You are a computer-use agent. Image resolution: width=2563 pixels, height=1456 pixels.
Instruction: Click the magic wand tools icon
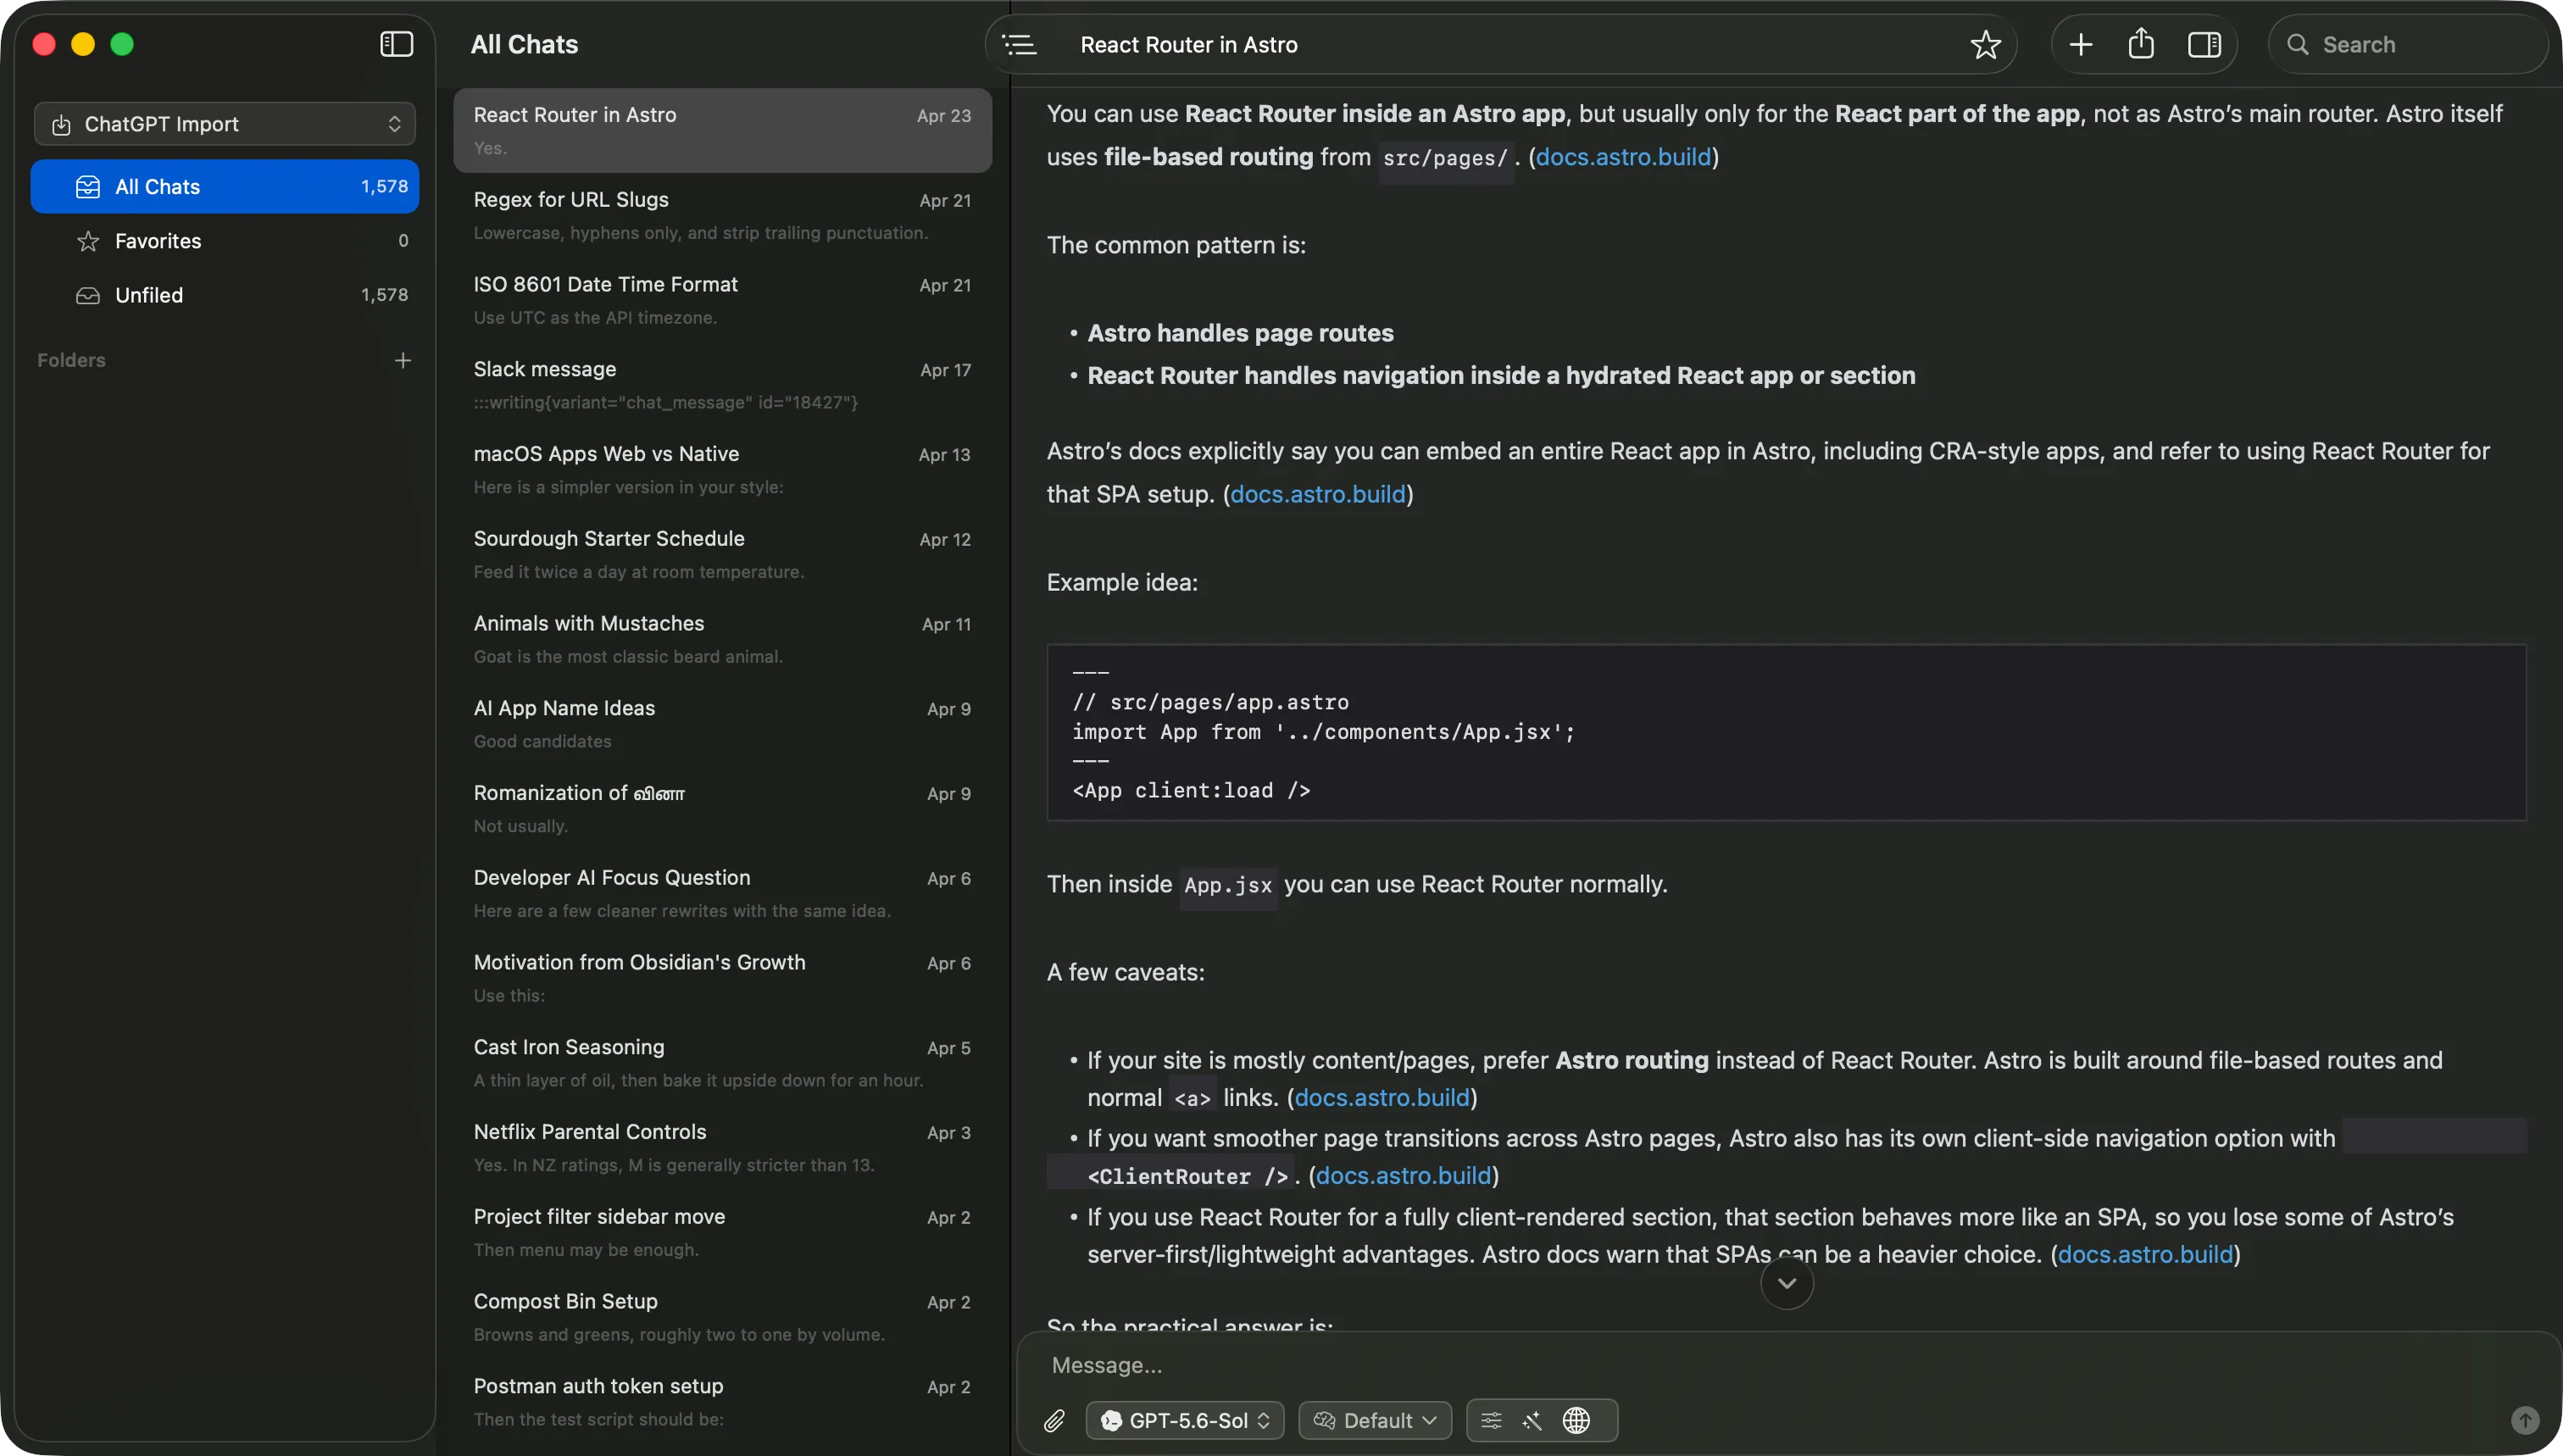pyautogui.click(x=1532, y=1420)
